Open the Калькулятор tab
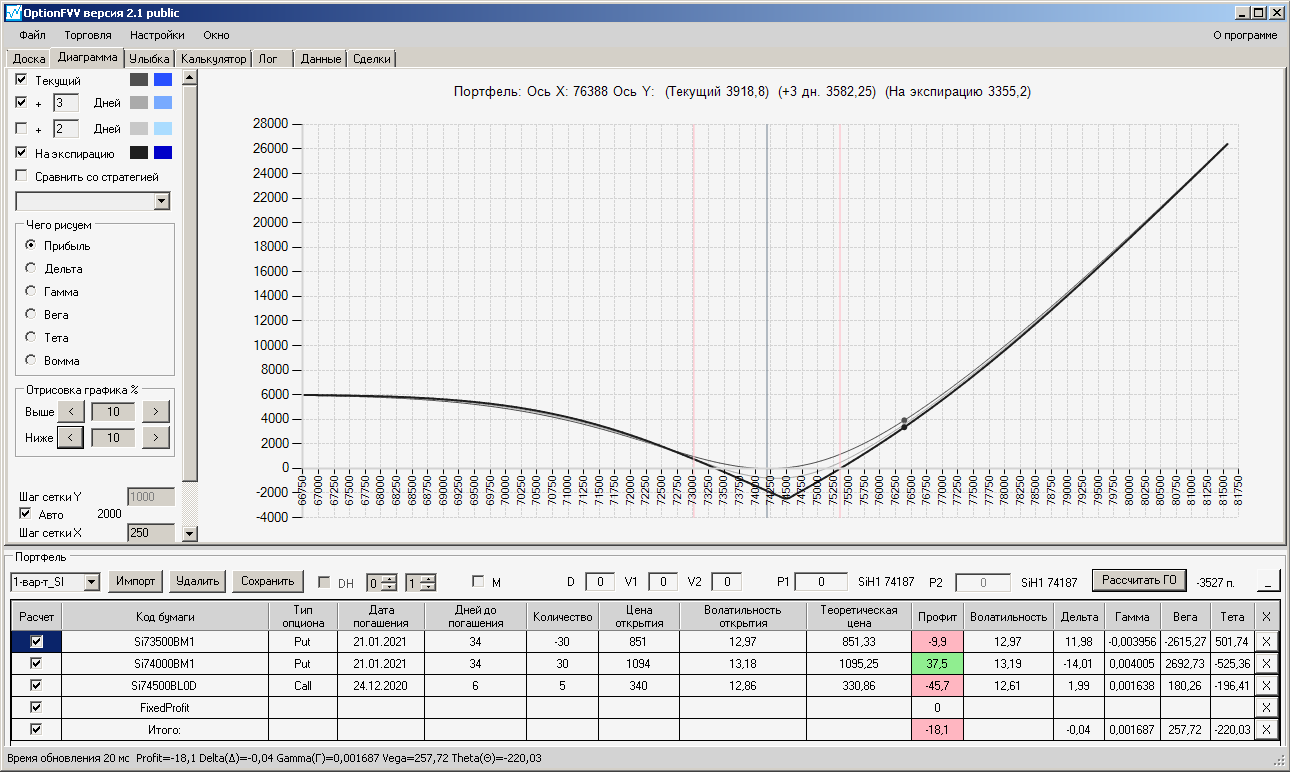This screenshot has height=772, width=1290. (213, 59)
